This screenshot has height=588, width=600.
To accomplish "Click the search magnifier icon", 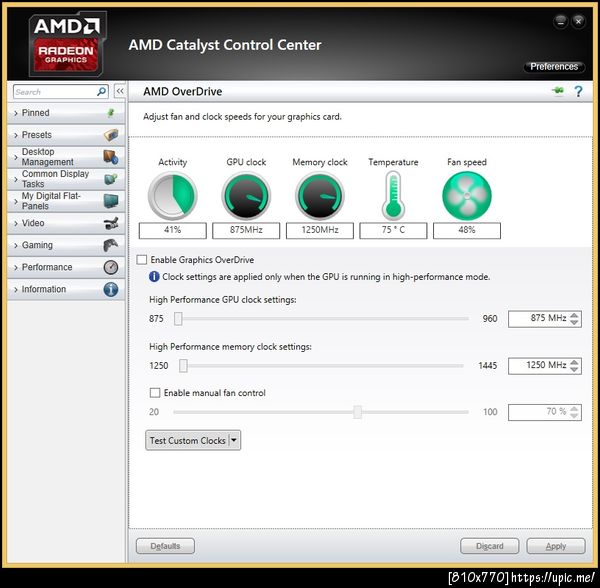I will tap(101, 92).
